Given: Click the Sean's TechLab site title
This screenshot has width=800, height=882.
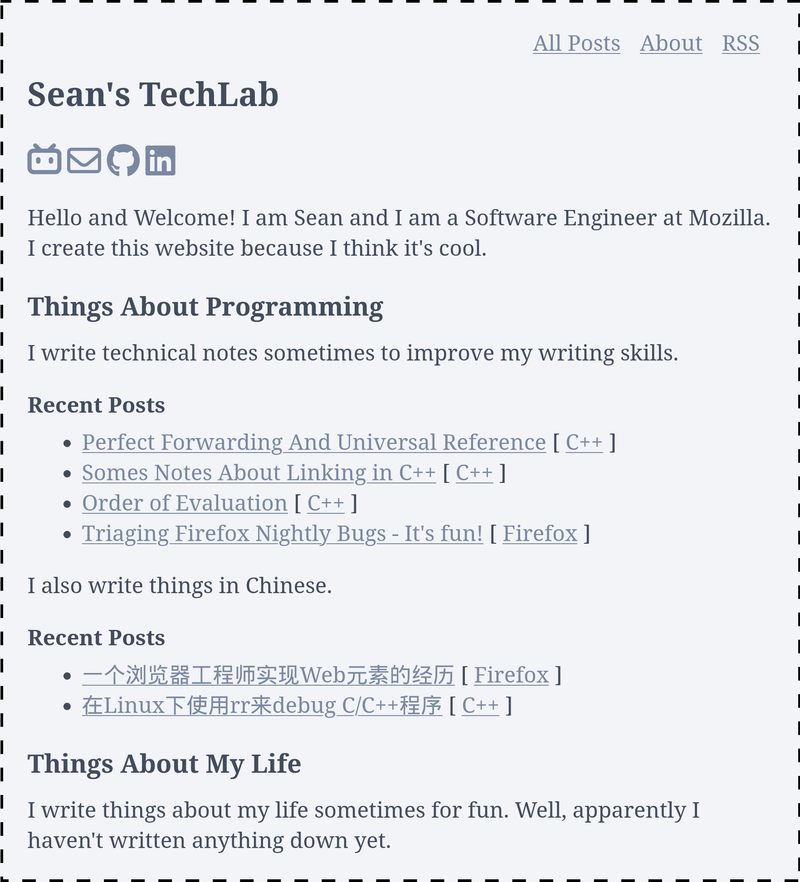Looking at the screenshot, I should (153, 94).
